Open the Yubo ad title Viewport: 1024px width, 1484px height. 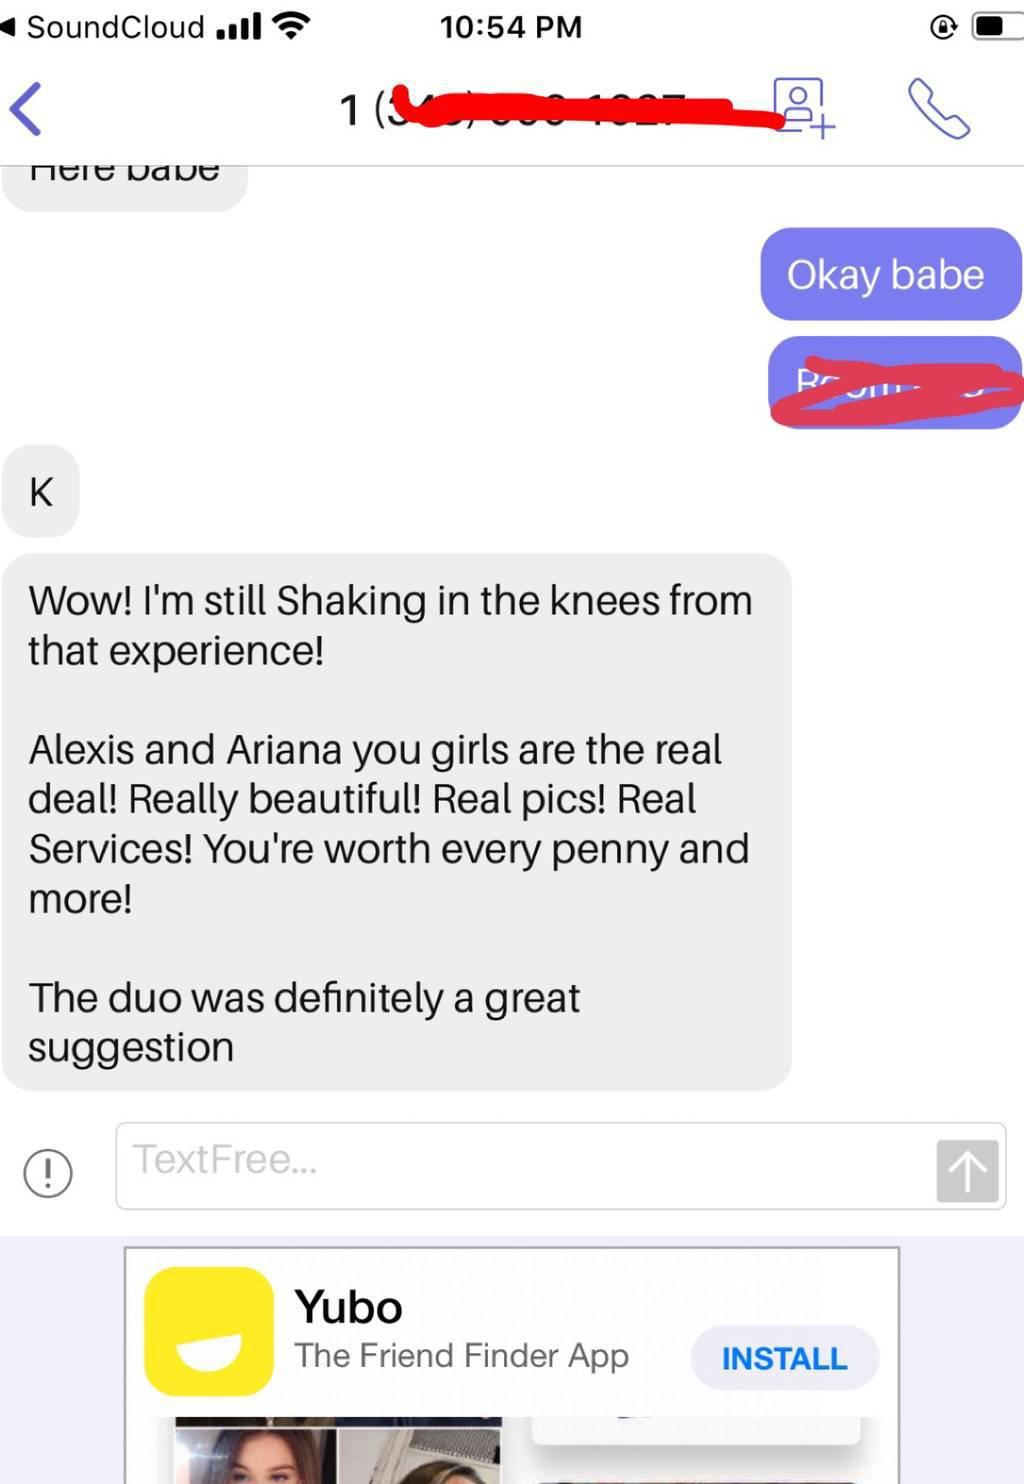348,1307
